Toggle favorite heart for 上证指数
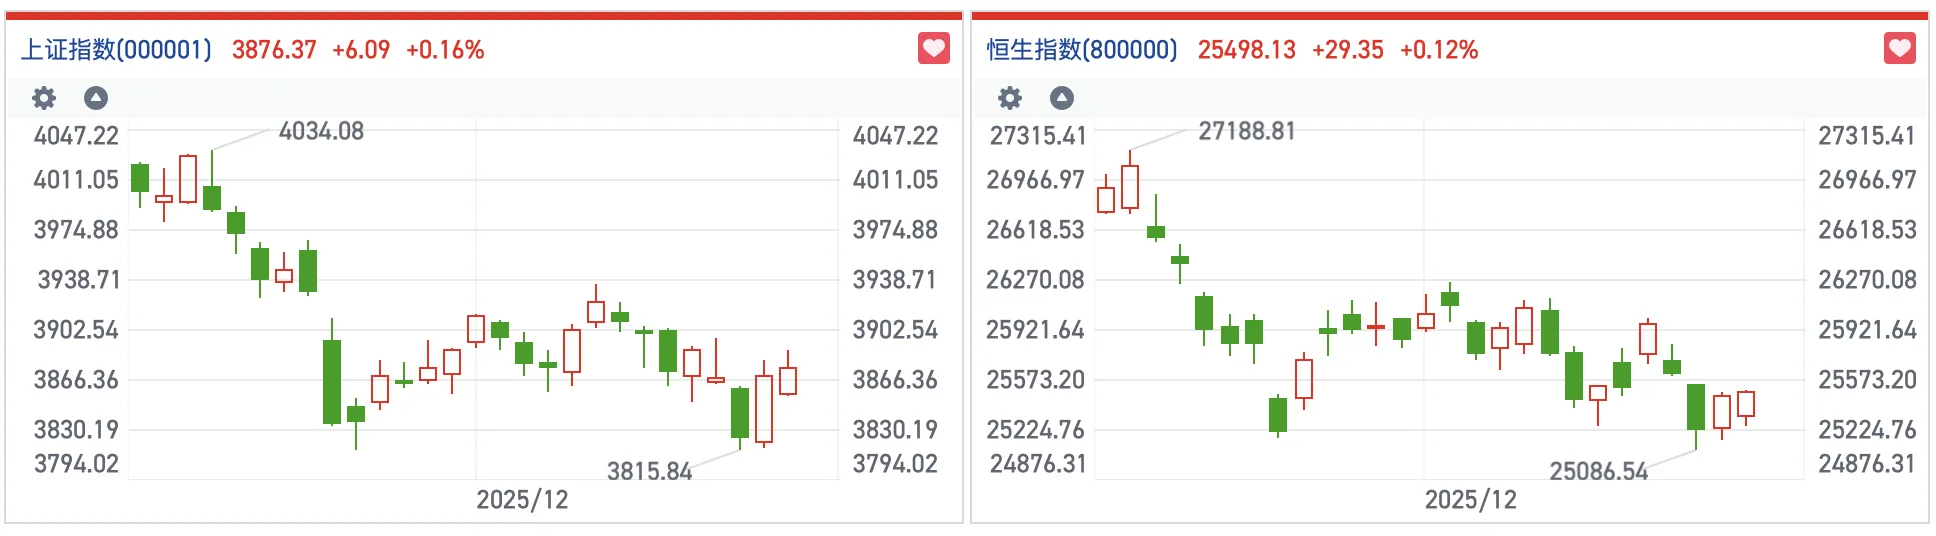 pos(934,48)
